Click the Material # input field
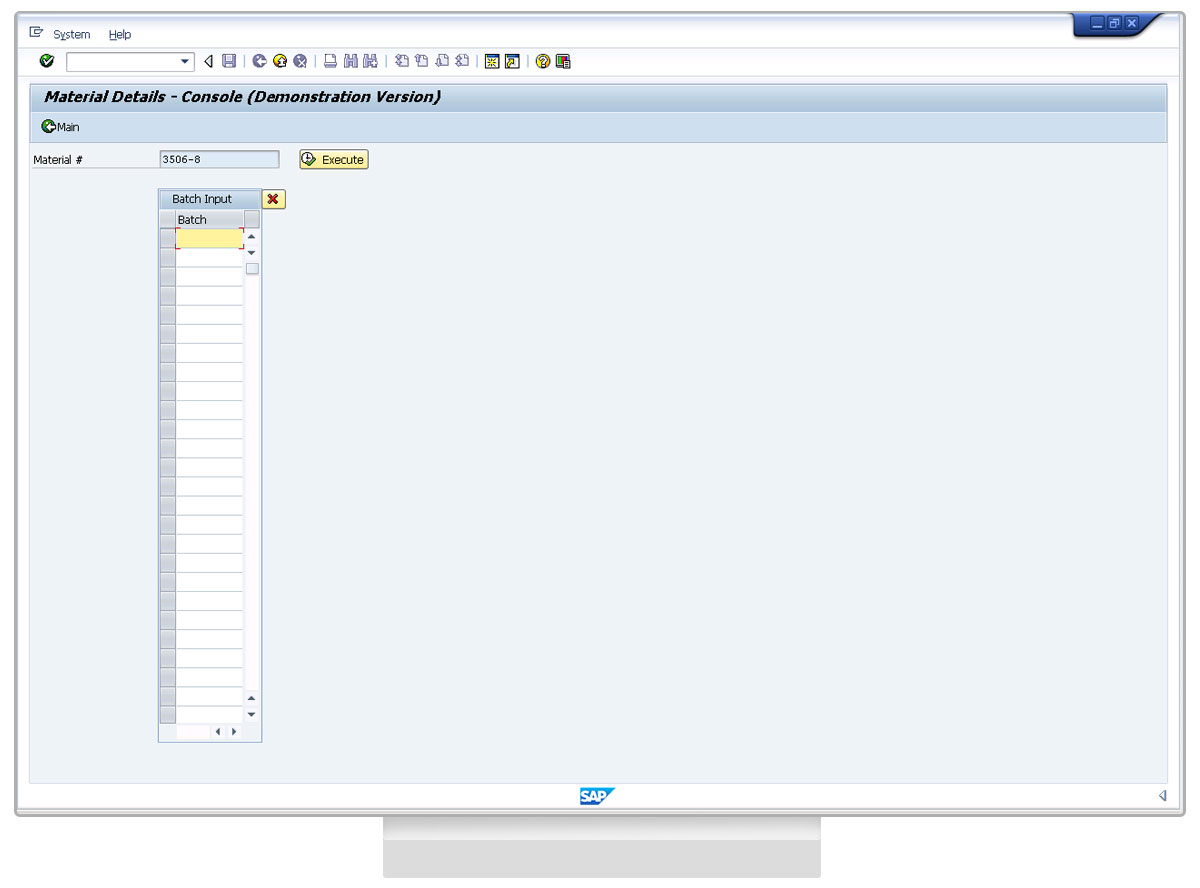Image resolution: width=1200 pixels, height=888 pixels. click(x=219, y=159)
